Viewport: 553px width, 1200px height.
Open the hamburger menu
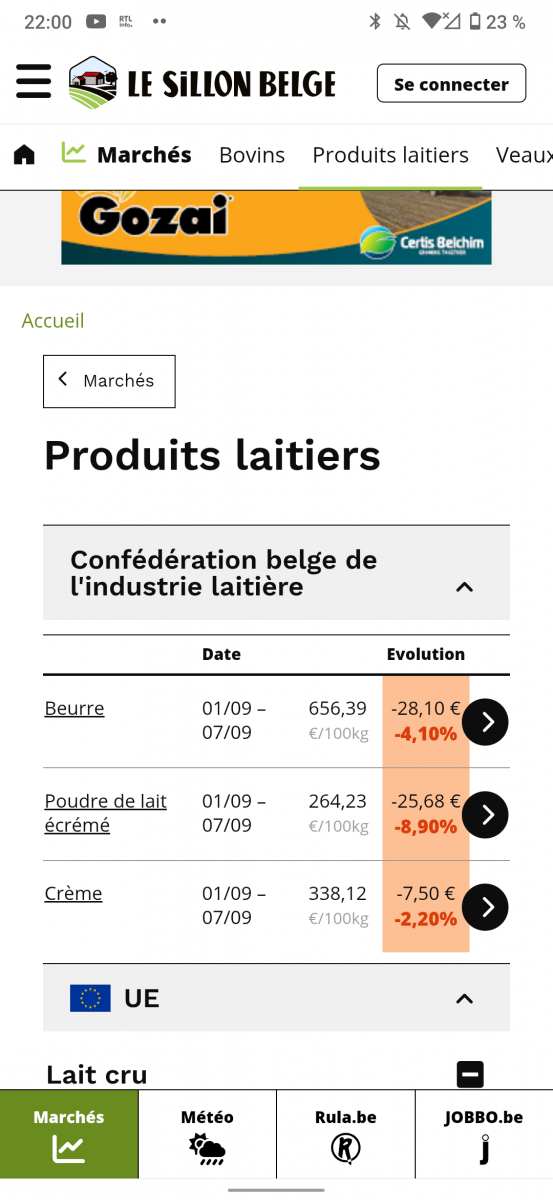[x=33, y=82]
